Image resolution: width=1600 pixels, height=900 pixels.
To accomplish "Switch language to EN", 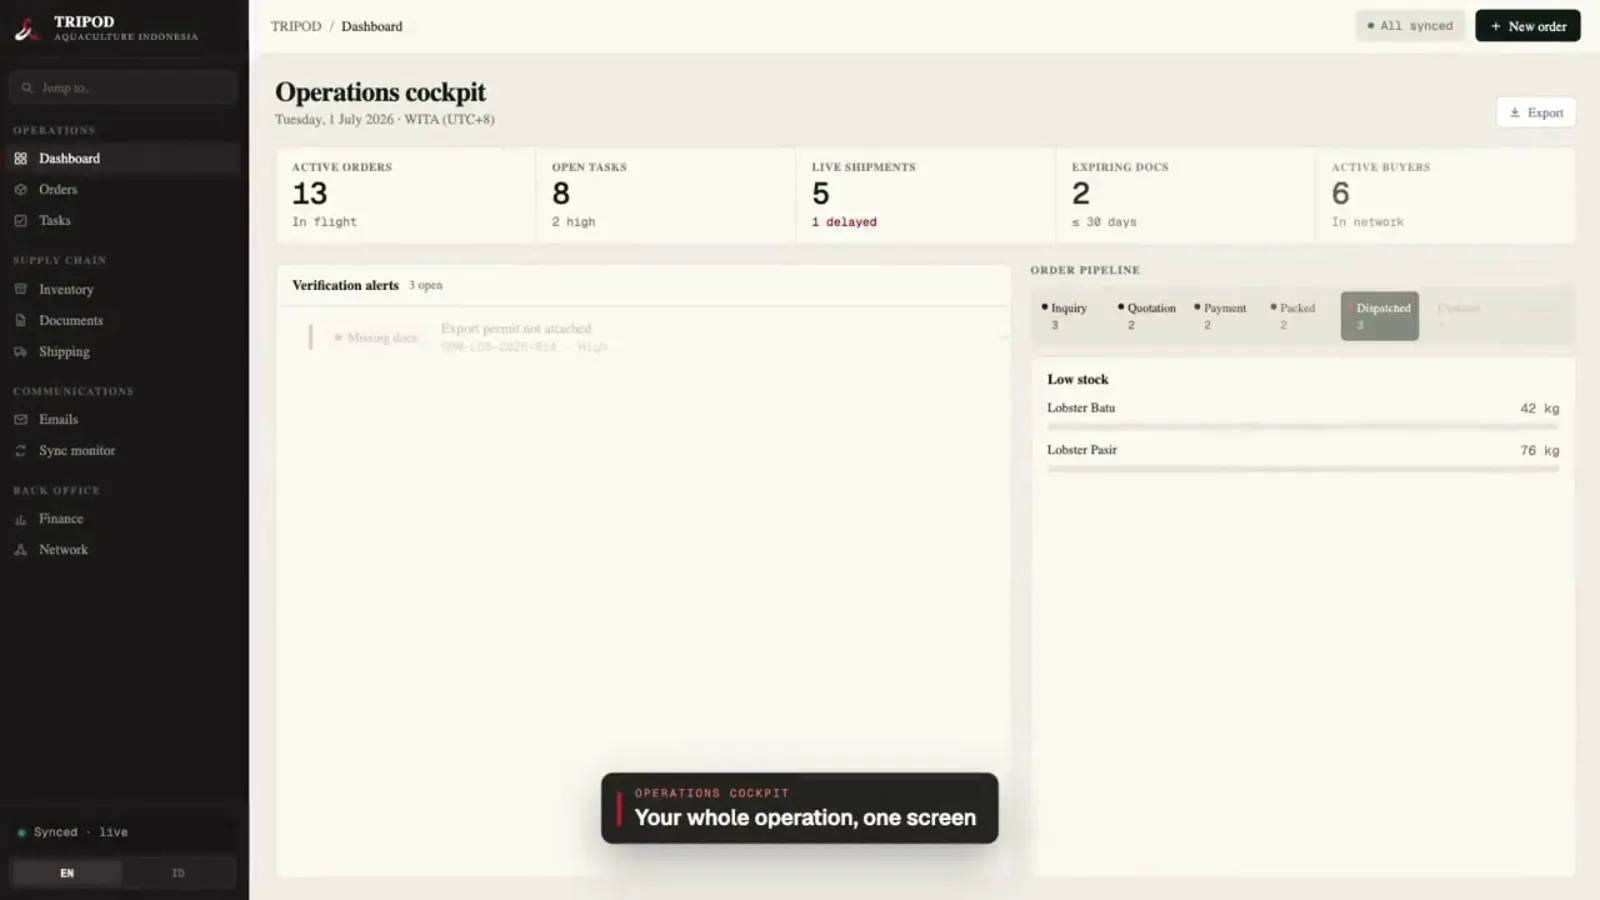I will [67, 873].
